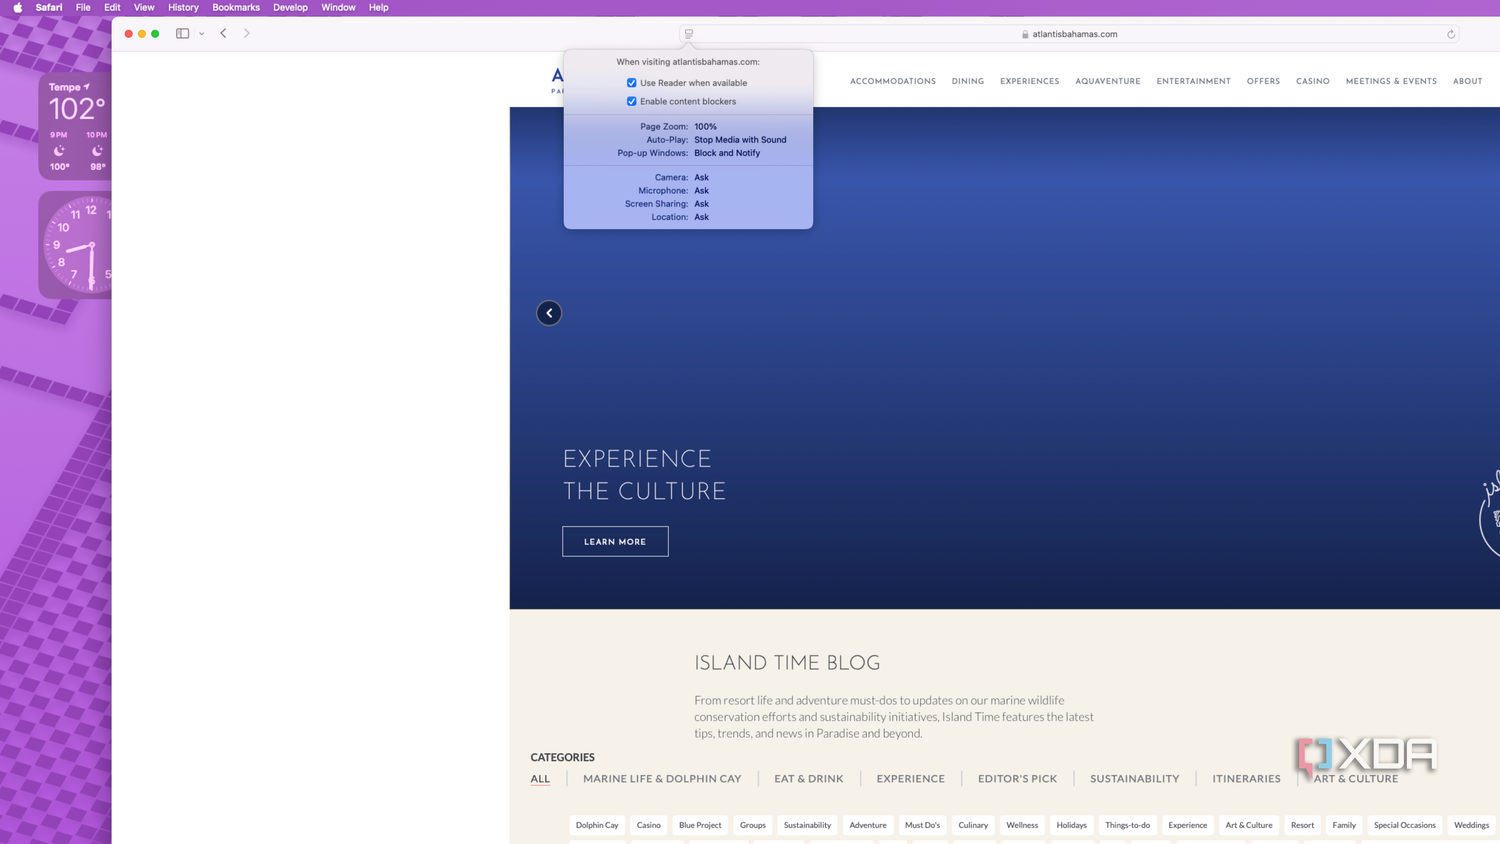
Task: Expand the tab group dropdown arrow beside sidebar
Action: tap(202, 33)
